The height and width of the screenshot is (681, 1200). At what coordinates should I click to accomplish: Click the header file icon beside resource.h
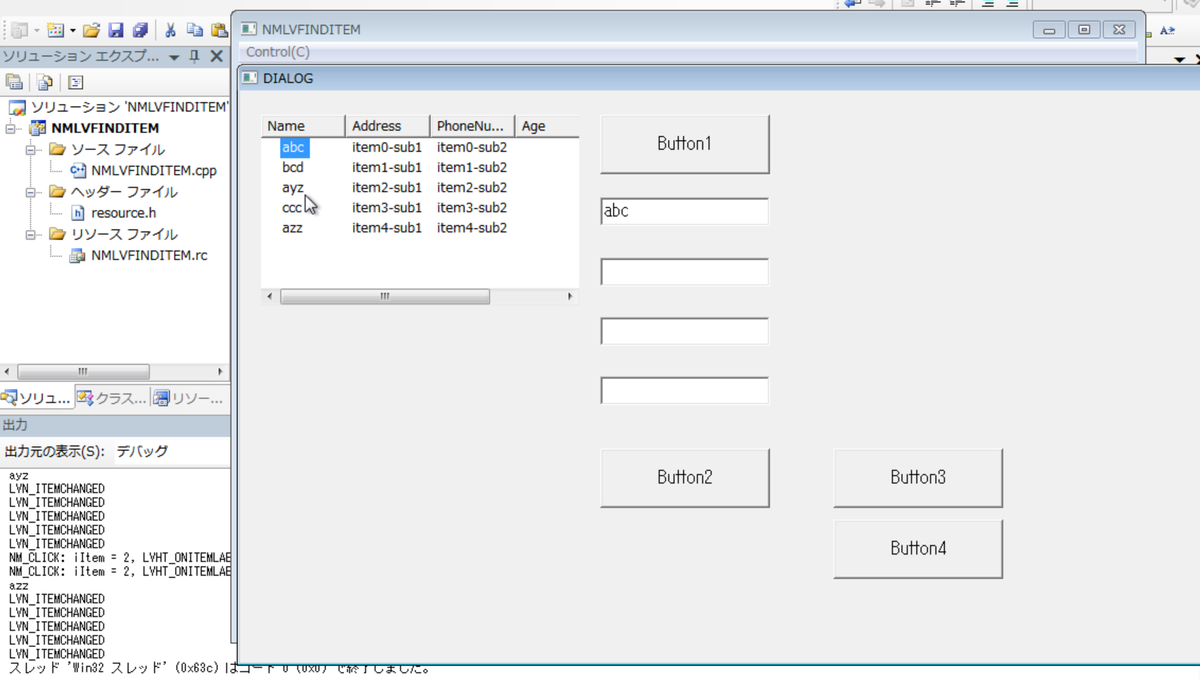78,213
